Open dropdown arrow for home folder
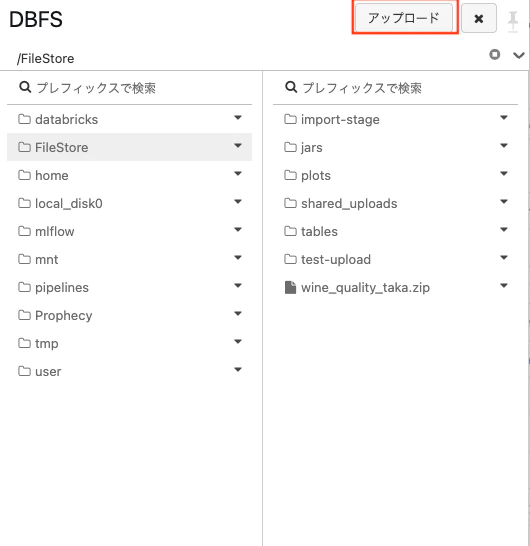Image resolution: width=530 pixels, height=546 pixels. (x=238, y=174)
